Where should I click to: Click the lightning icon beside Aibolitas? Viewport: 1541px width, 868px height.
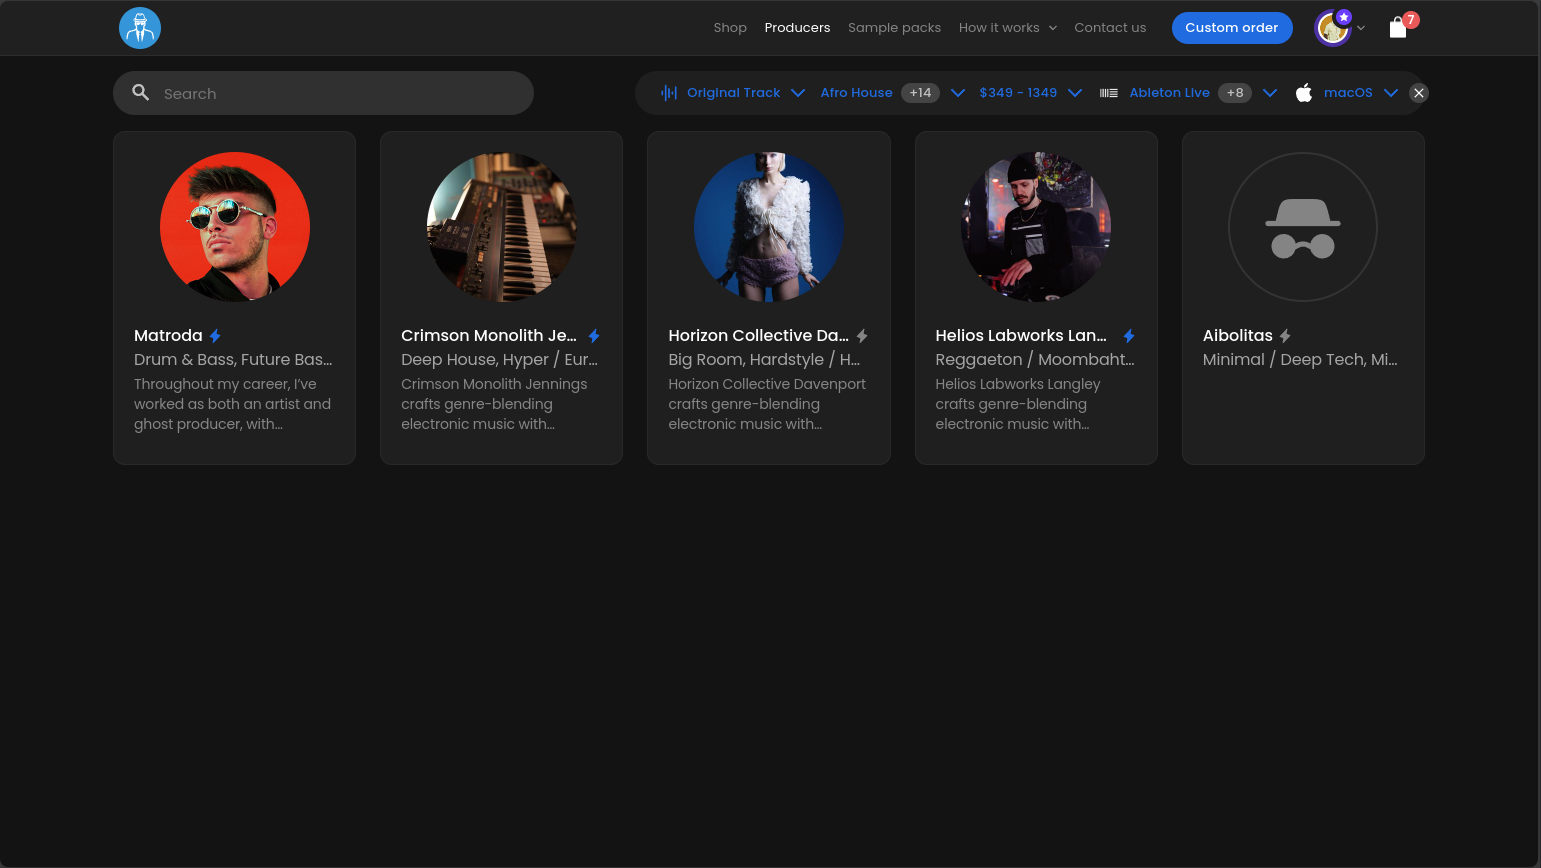click(1285, 336)
